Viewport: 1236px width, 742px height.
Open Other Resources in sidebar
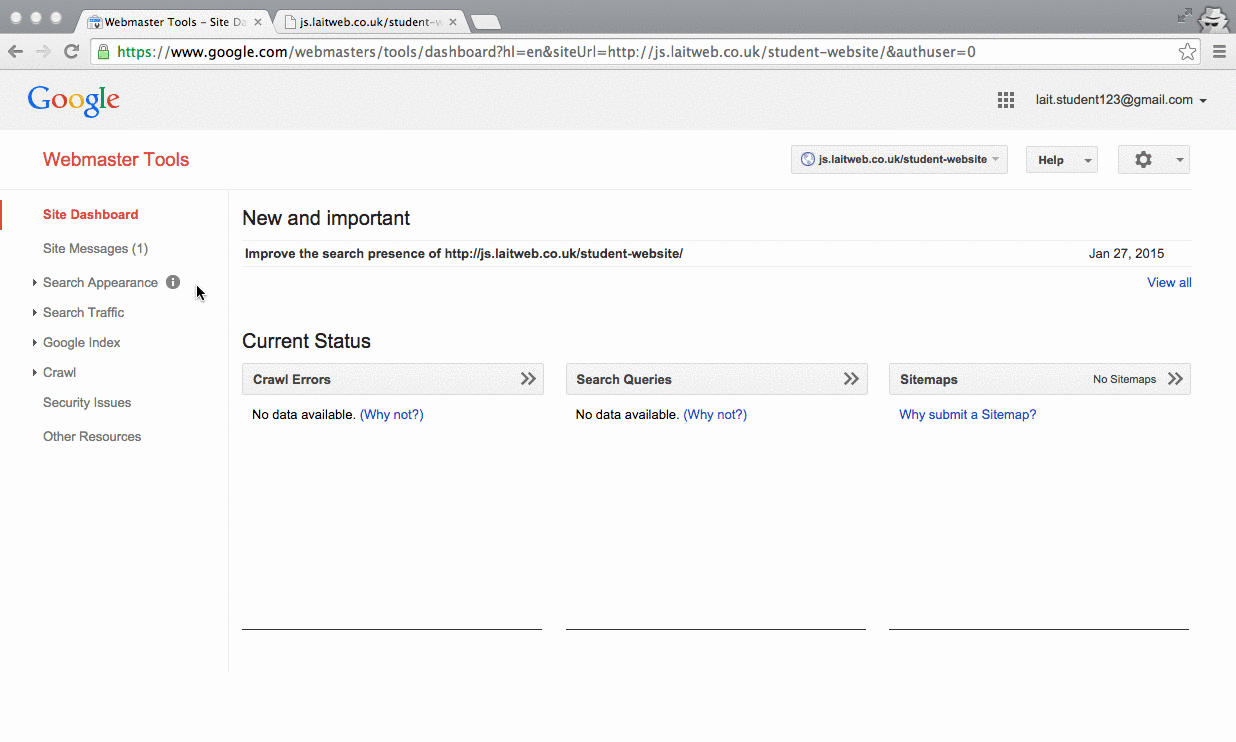coord(92,436)
